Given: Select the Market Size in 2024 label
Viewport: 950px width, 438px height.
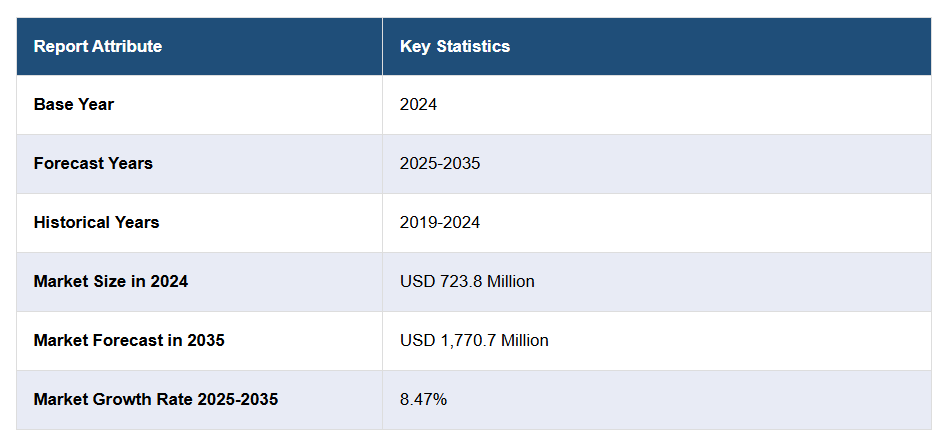Looking at the screenshot, I should 111,281.
